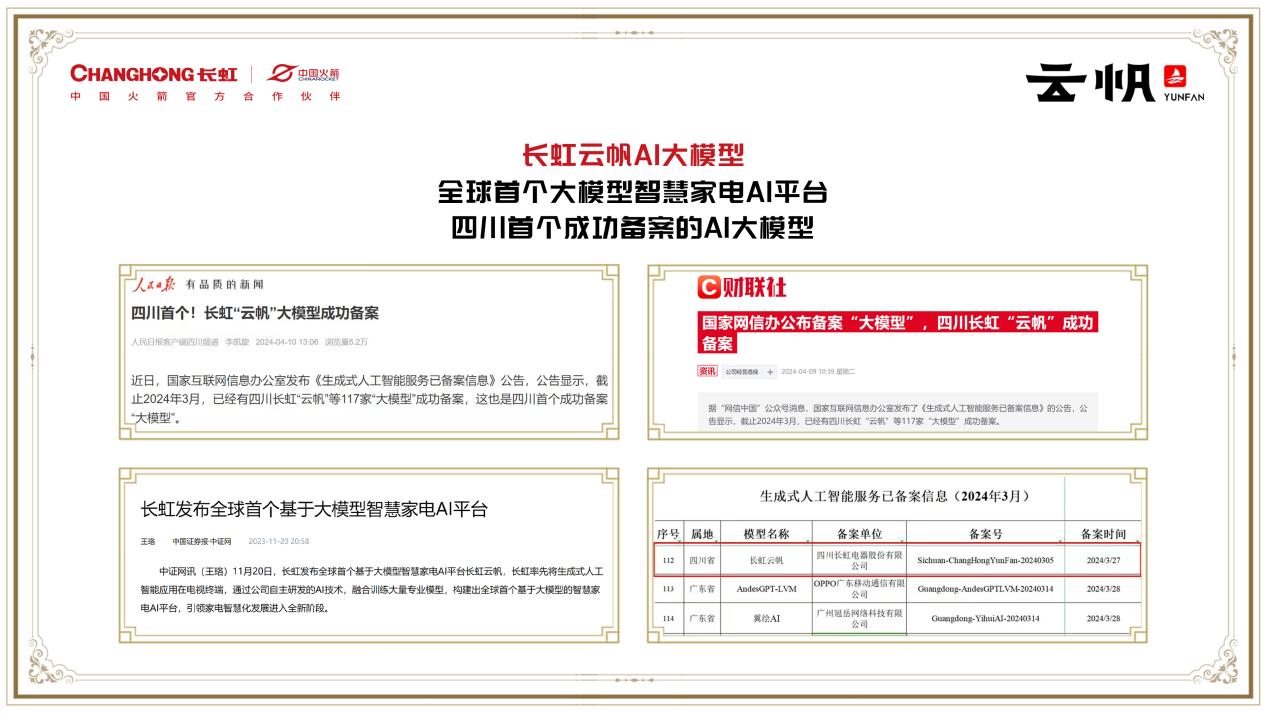Select the 公司经营透视 category tag
The image size is (1267, 713).
(743, 371)
